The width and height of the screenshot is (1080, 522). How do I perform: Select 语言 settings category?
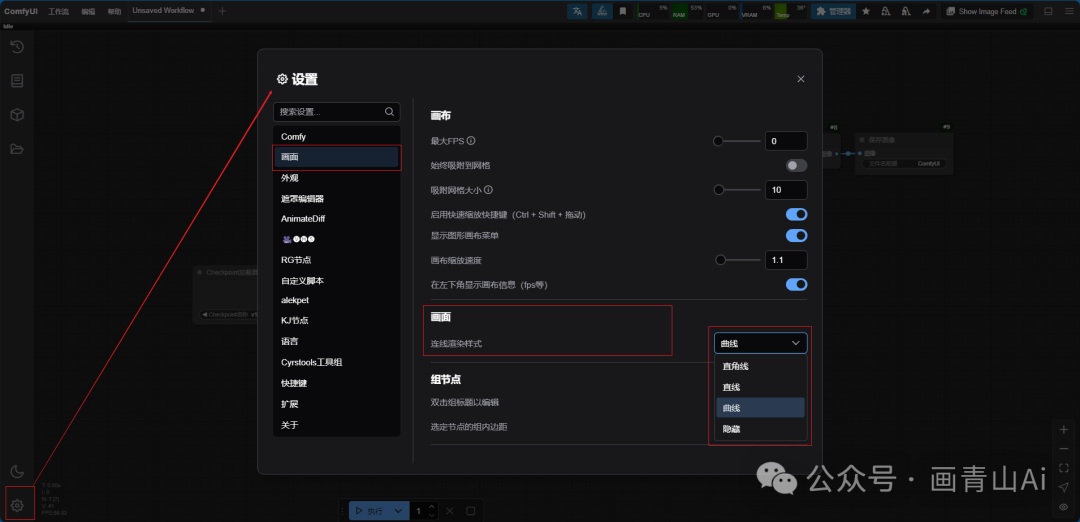click(336, 342)
